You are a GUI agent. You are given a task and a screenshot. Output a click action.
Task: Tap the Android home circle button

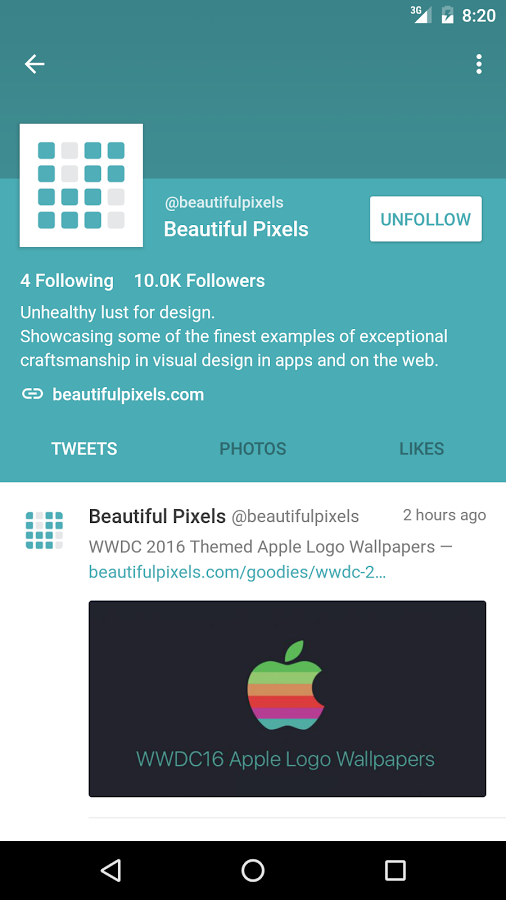pyautogui.click(x=252, y=870)
